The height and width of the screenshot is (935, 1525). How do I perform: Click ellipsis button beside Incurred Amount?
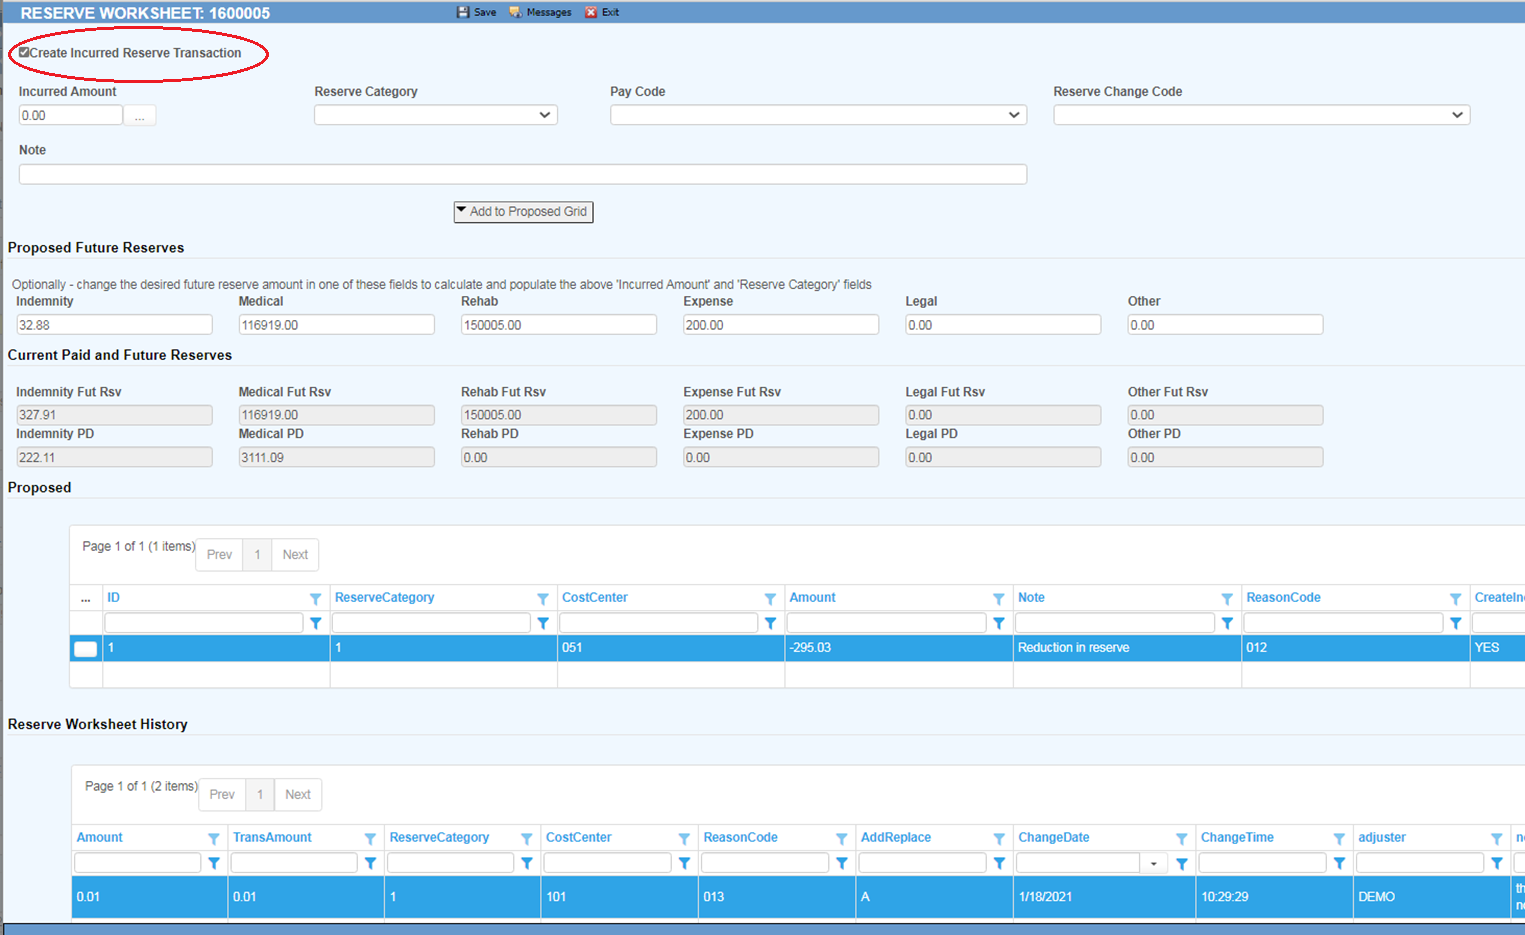[x=140, y=116]
